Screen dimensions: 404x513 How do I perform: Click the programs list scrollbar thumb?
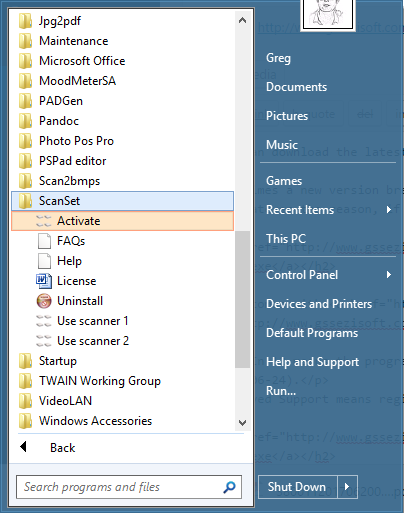[x=242, y=299]
